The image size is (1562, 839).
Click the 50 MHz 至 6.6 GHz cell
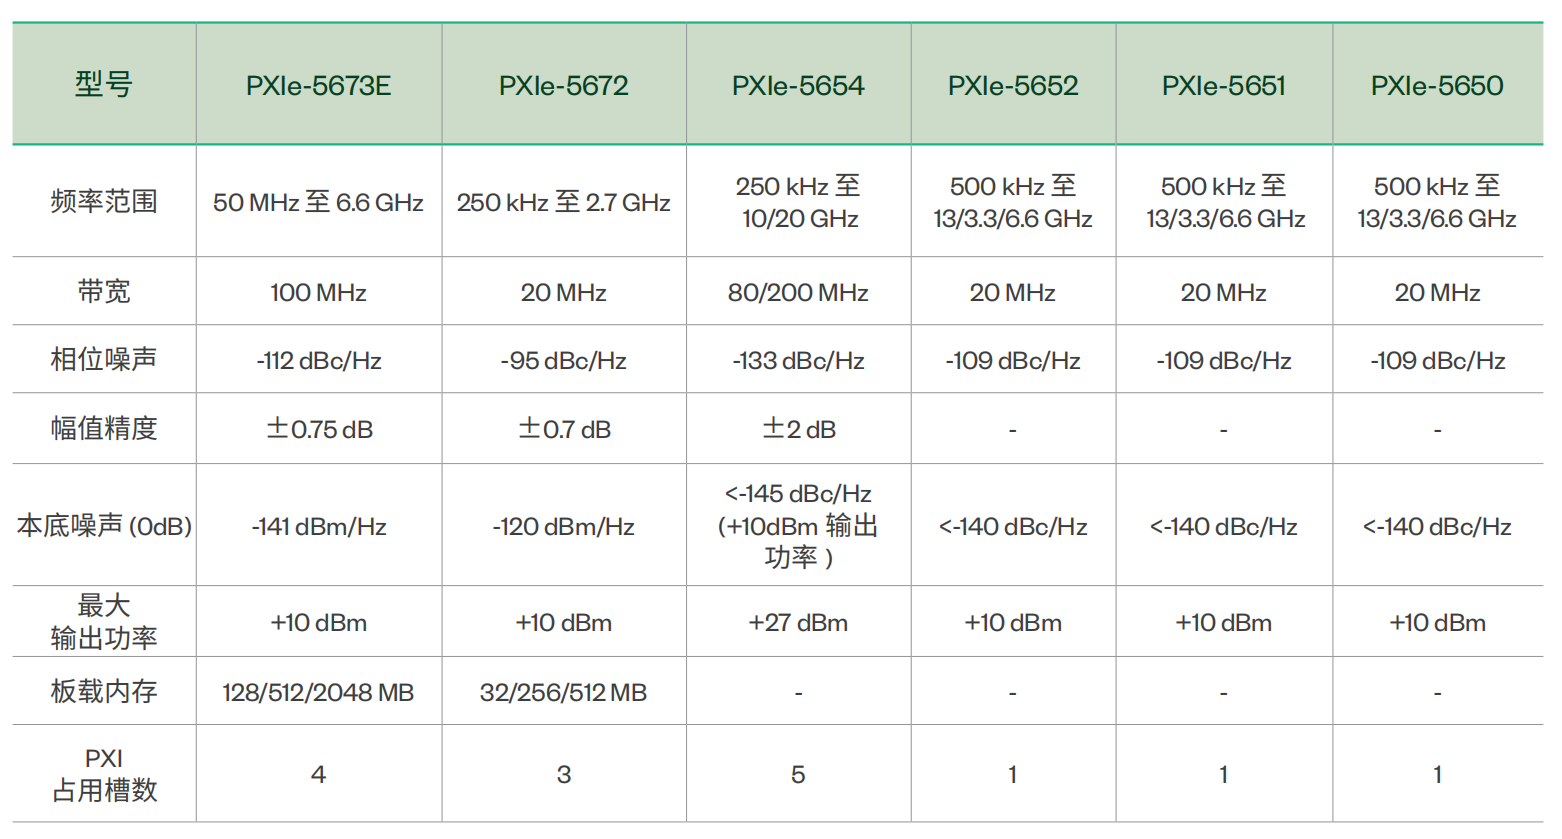[318, 203]
